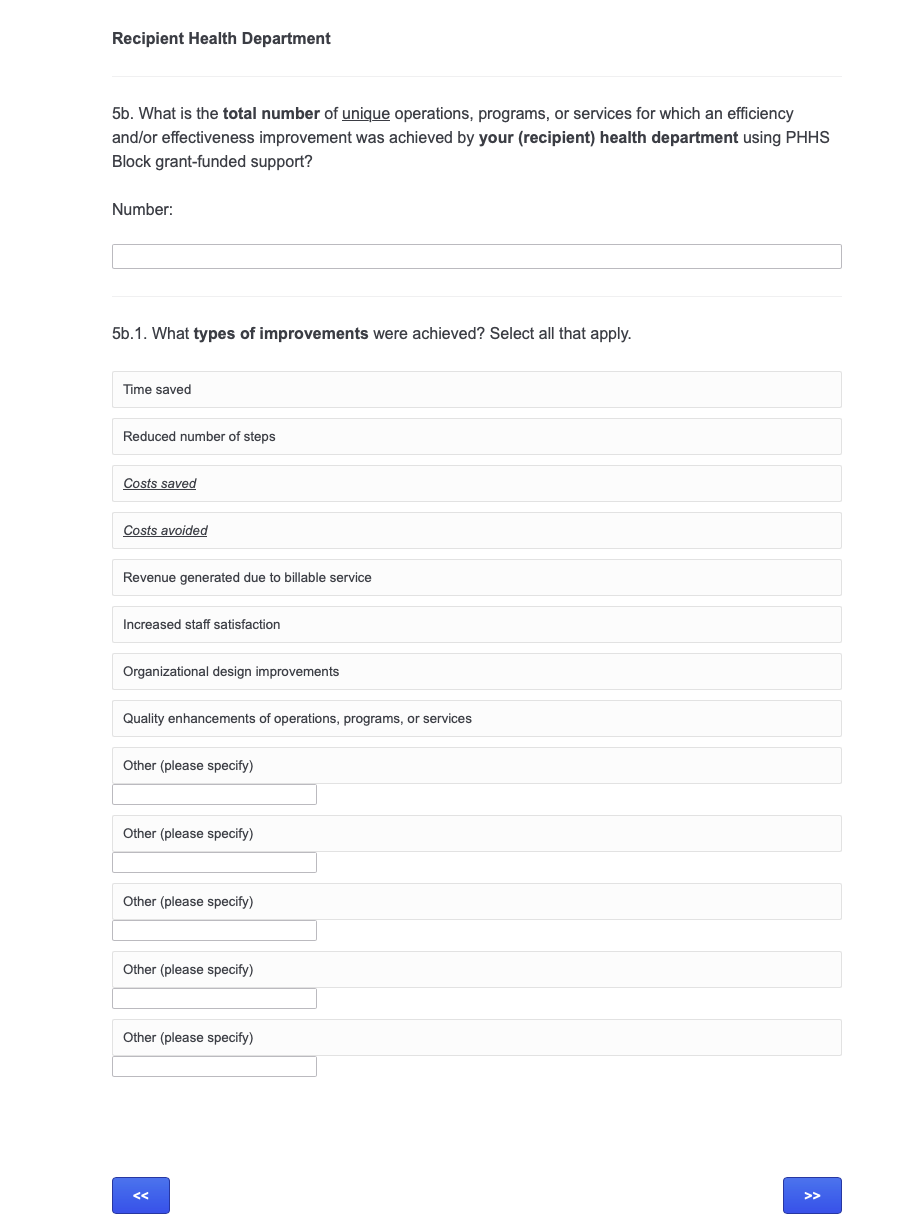Advance with the >> next button

(x=812, y=1196)
